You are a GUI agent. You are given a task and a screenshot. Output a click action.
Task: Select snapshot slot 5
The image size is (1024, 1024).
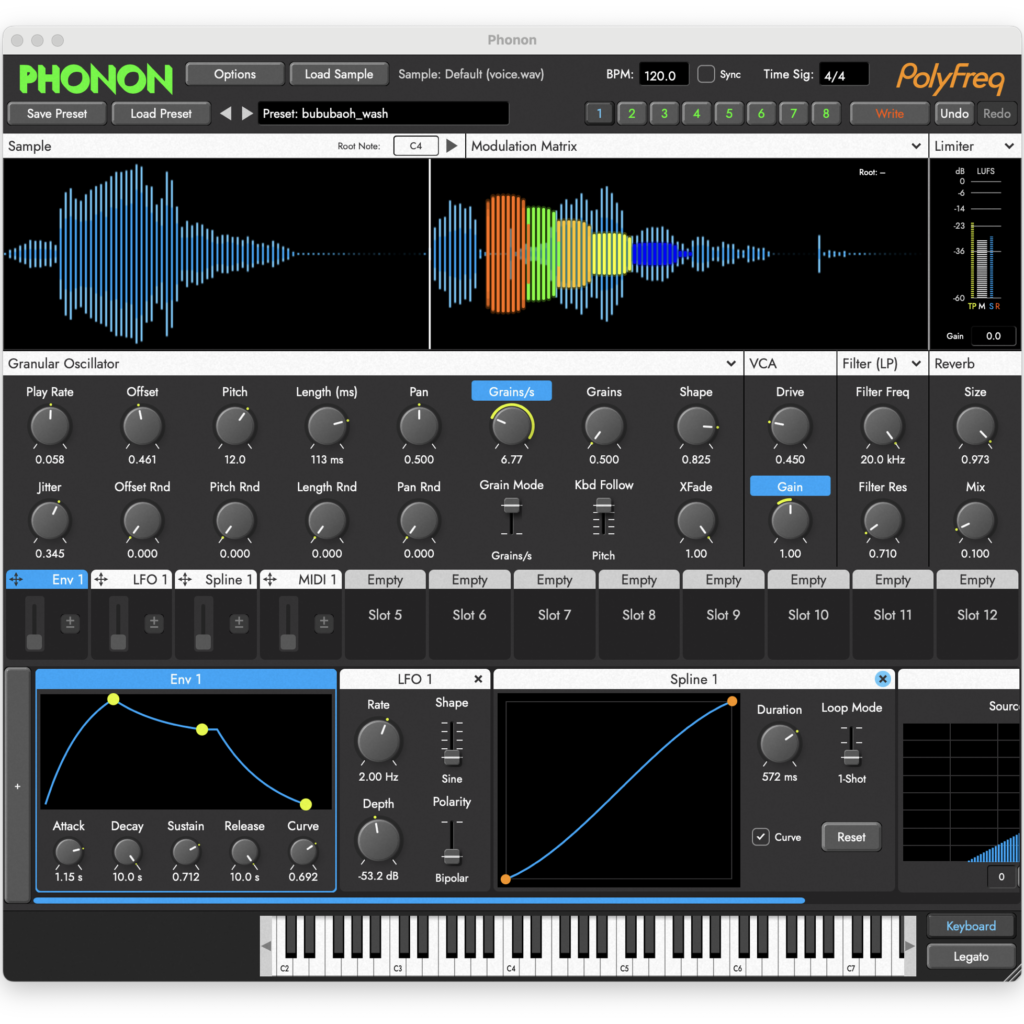pos(729,113)
